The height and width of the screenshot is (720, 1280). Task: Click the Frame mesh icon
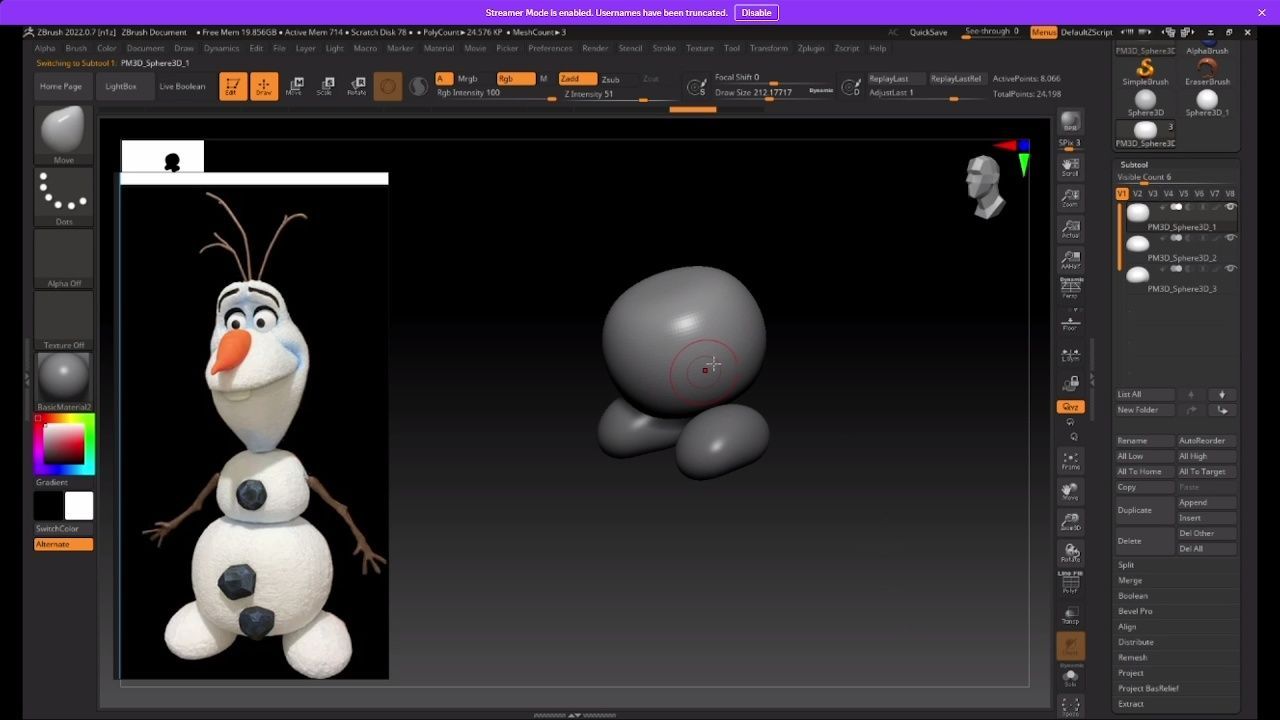tap(1070, 461)
